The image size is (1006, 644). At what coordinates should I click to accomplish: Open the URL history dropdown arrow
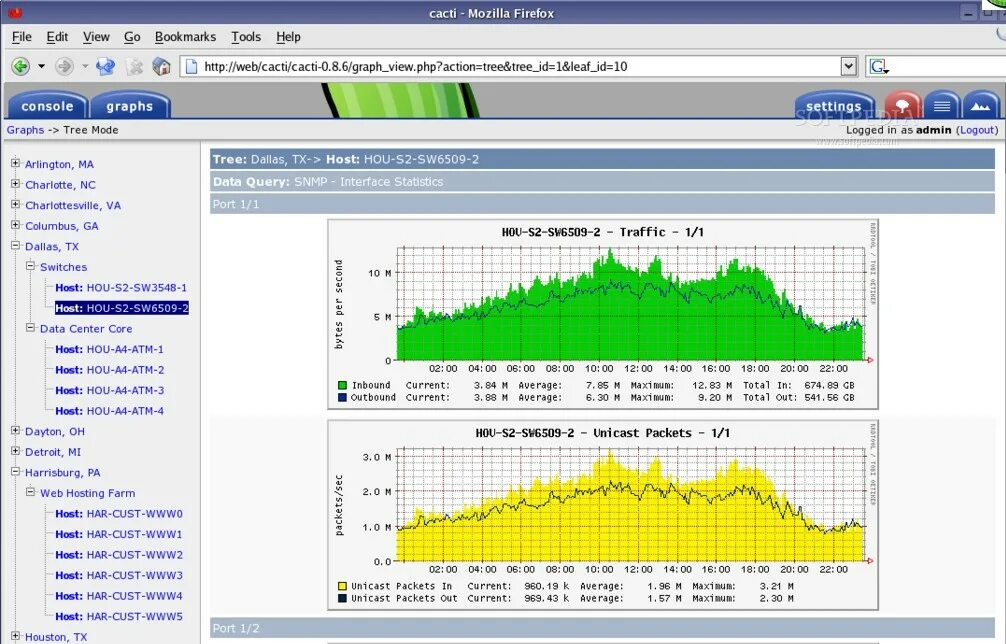848,66
